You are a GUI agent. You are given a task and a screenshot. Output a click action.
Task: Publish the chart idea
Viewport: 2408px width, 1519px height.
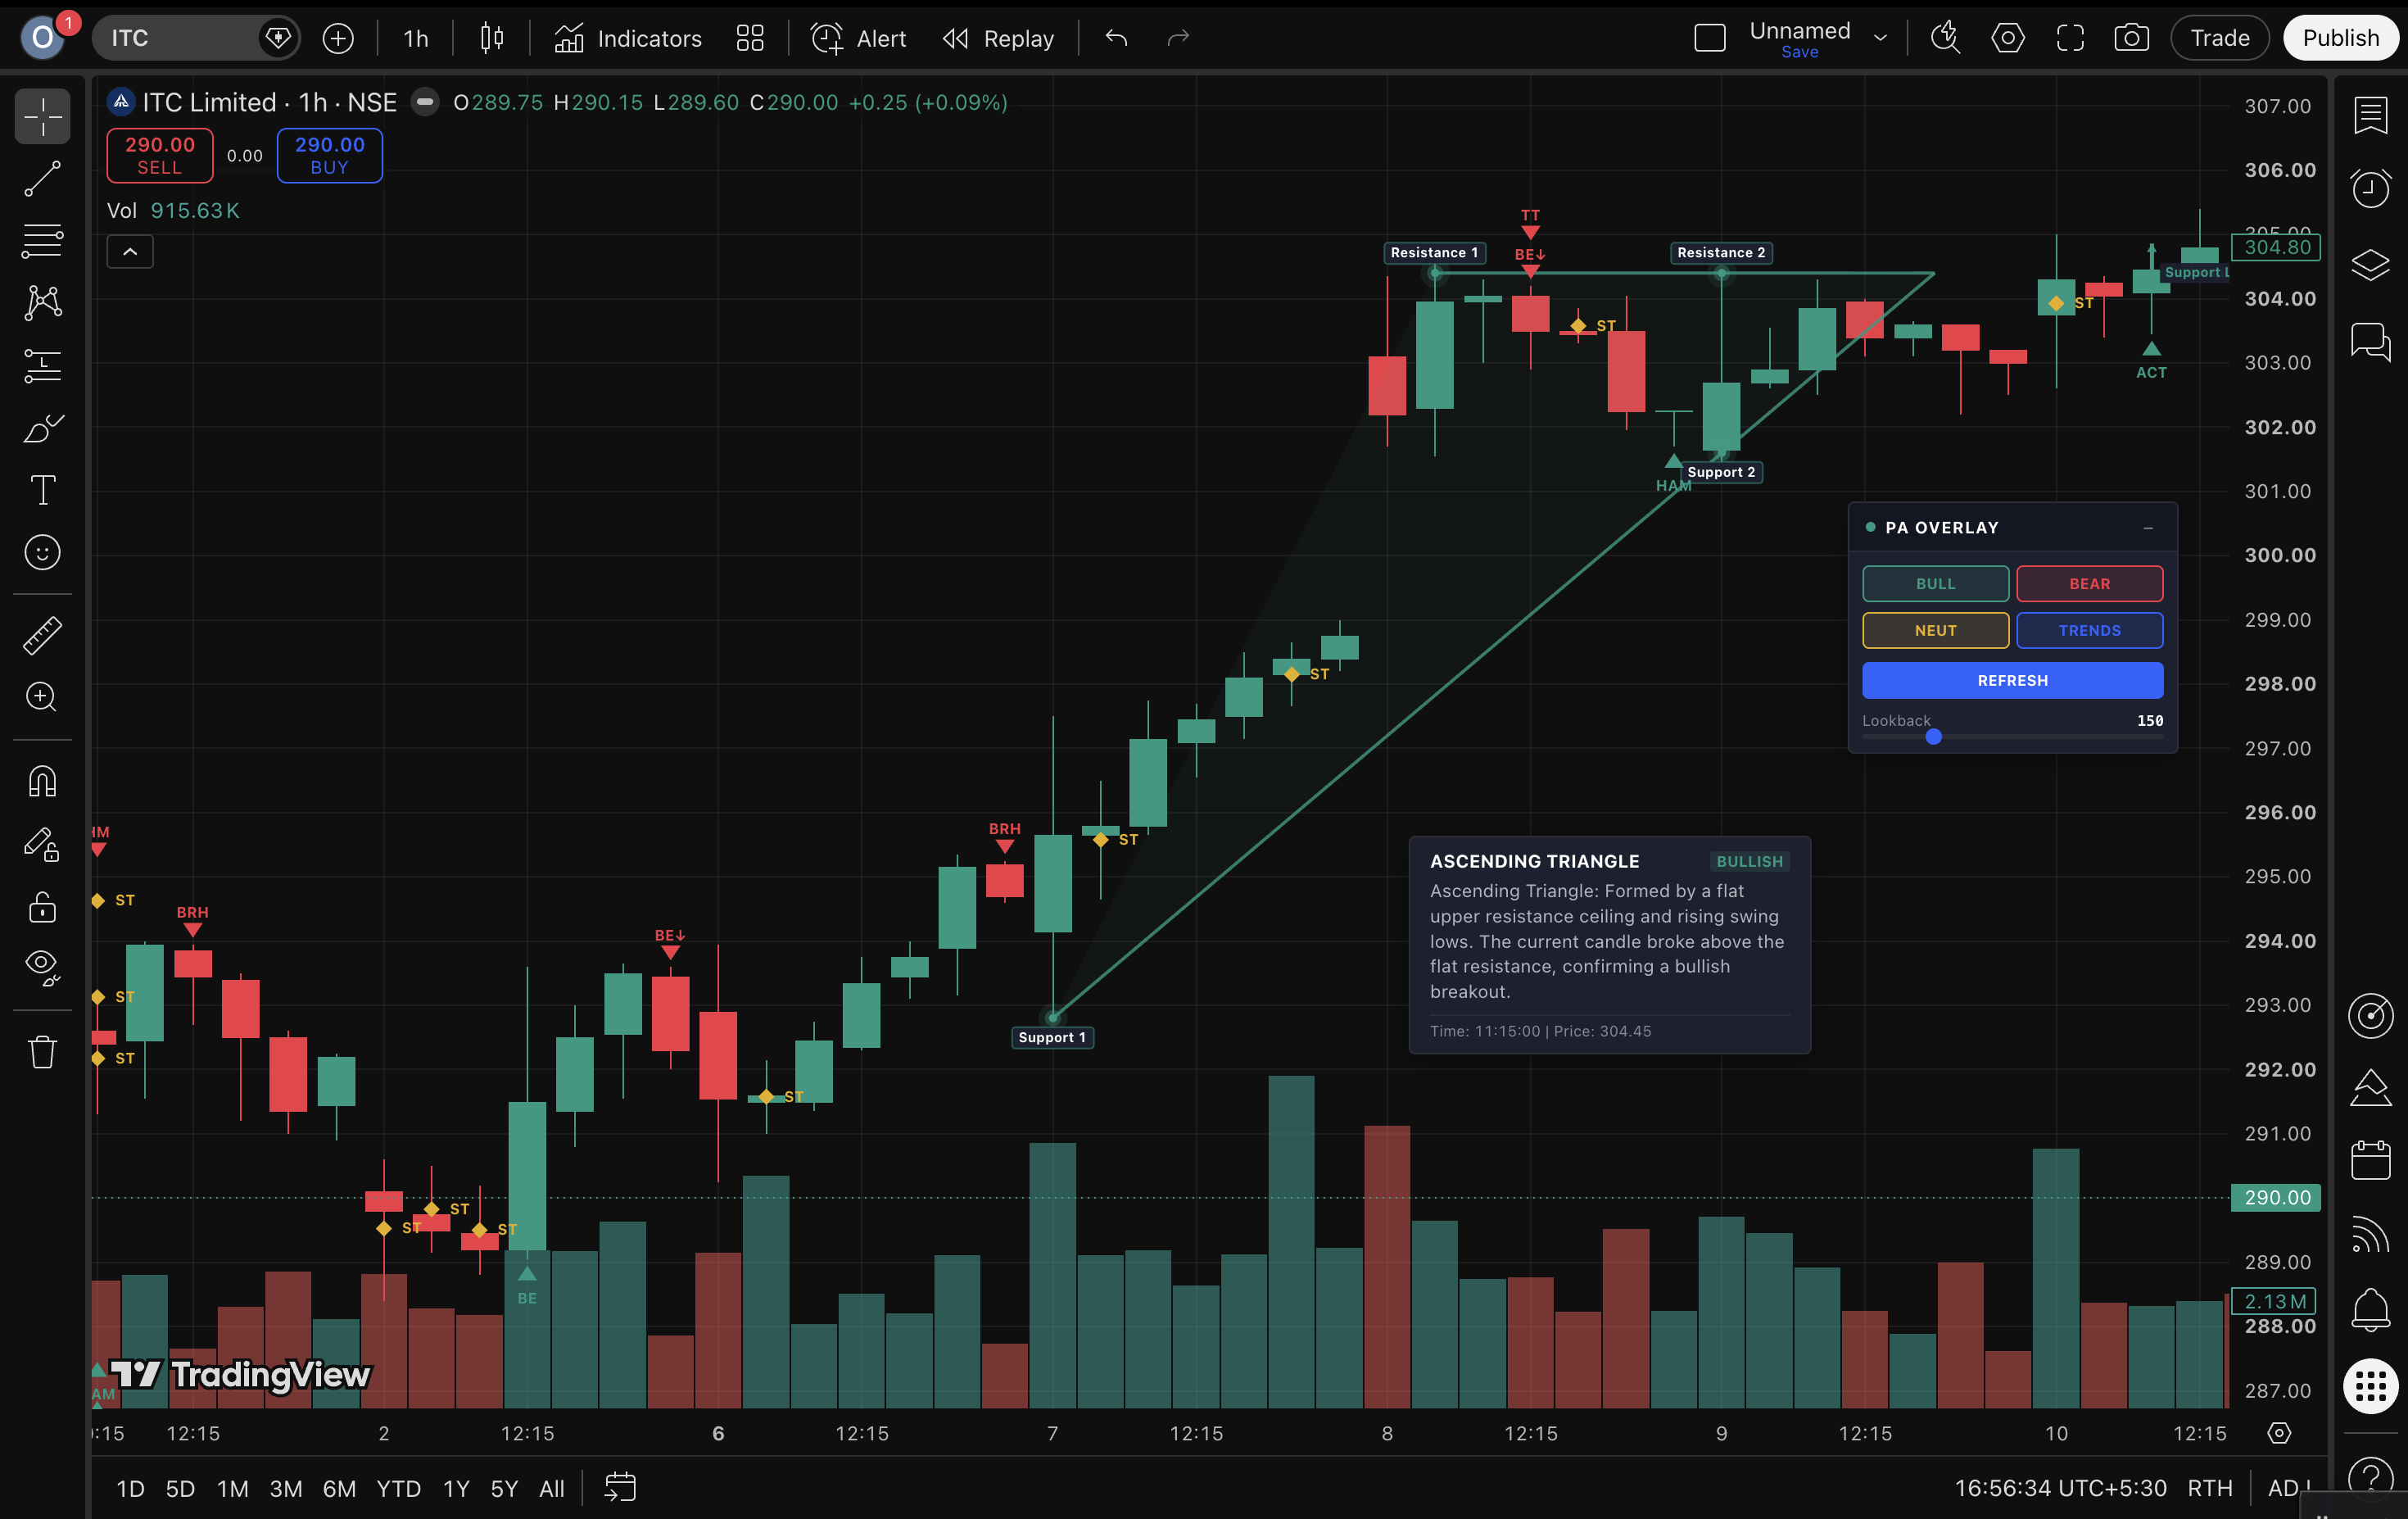pos(2341,38)
